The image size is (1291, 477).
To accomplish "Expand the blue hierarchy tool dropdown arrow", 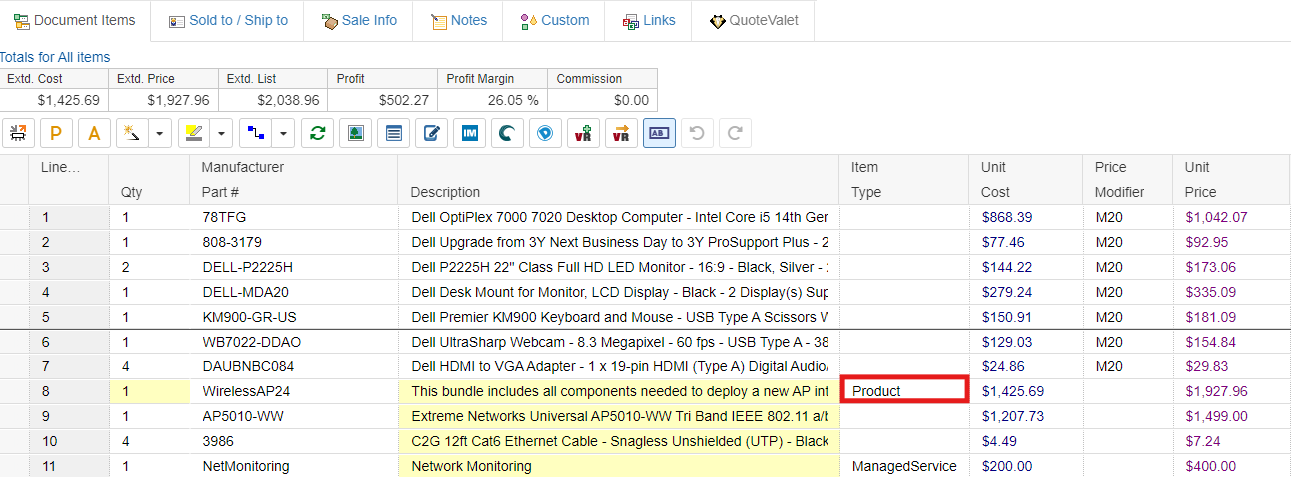I will point(284,133).
